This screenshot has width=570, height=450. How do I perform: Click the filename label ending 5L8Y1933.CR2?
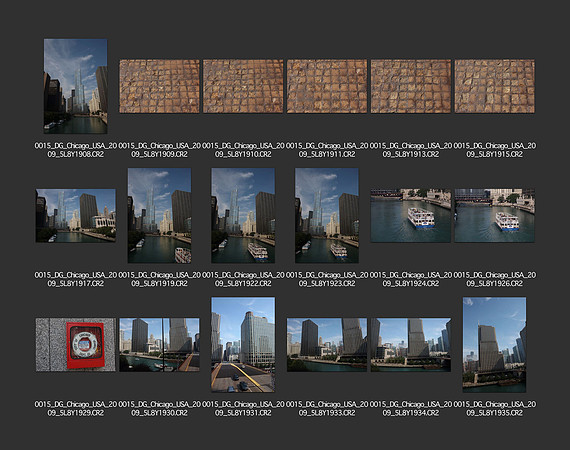click(327, 409)
